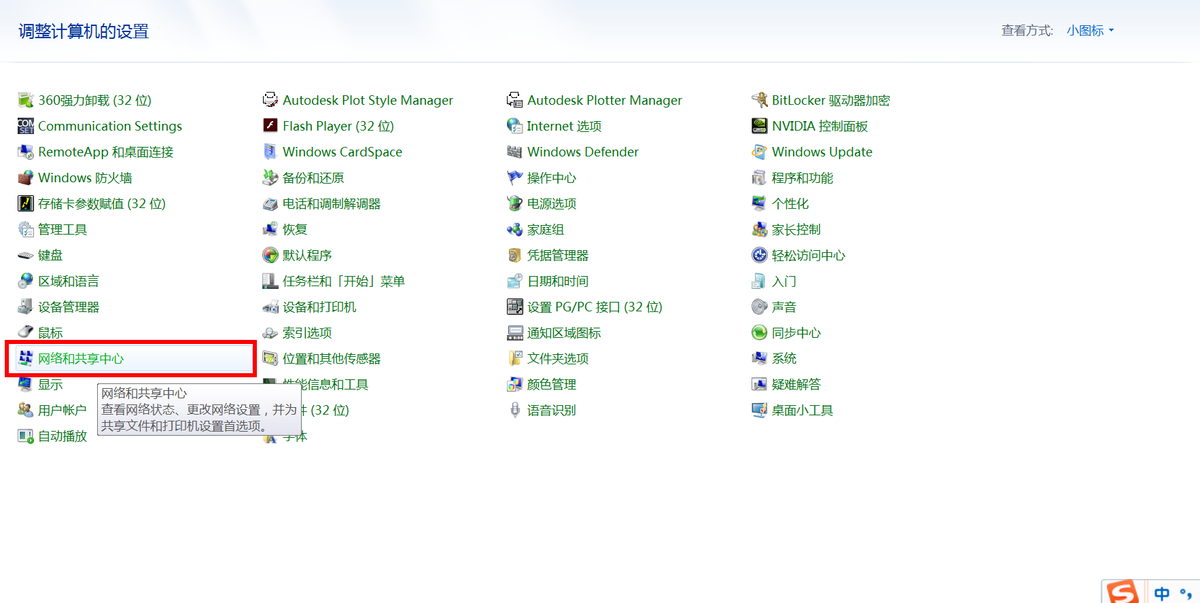Open the Autodesk Plotter Manager icon
The image size is (1200, 603).
515,100
